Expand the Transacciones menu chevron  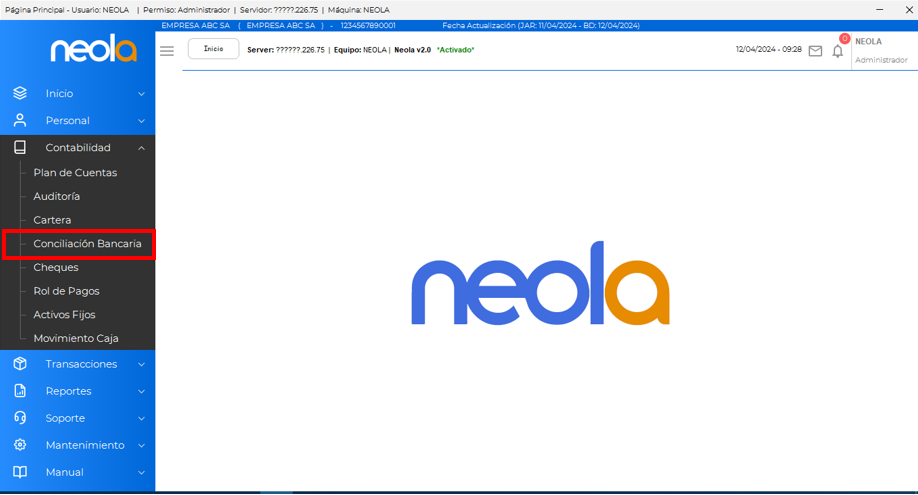(x=141, y=365)
